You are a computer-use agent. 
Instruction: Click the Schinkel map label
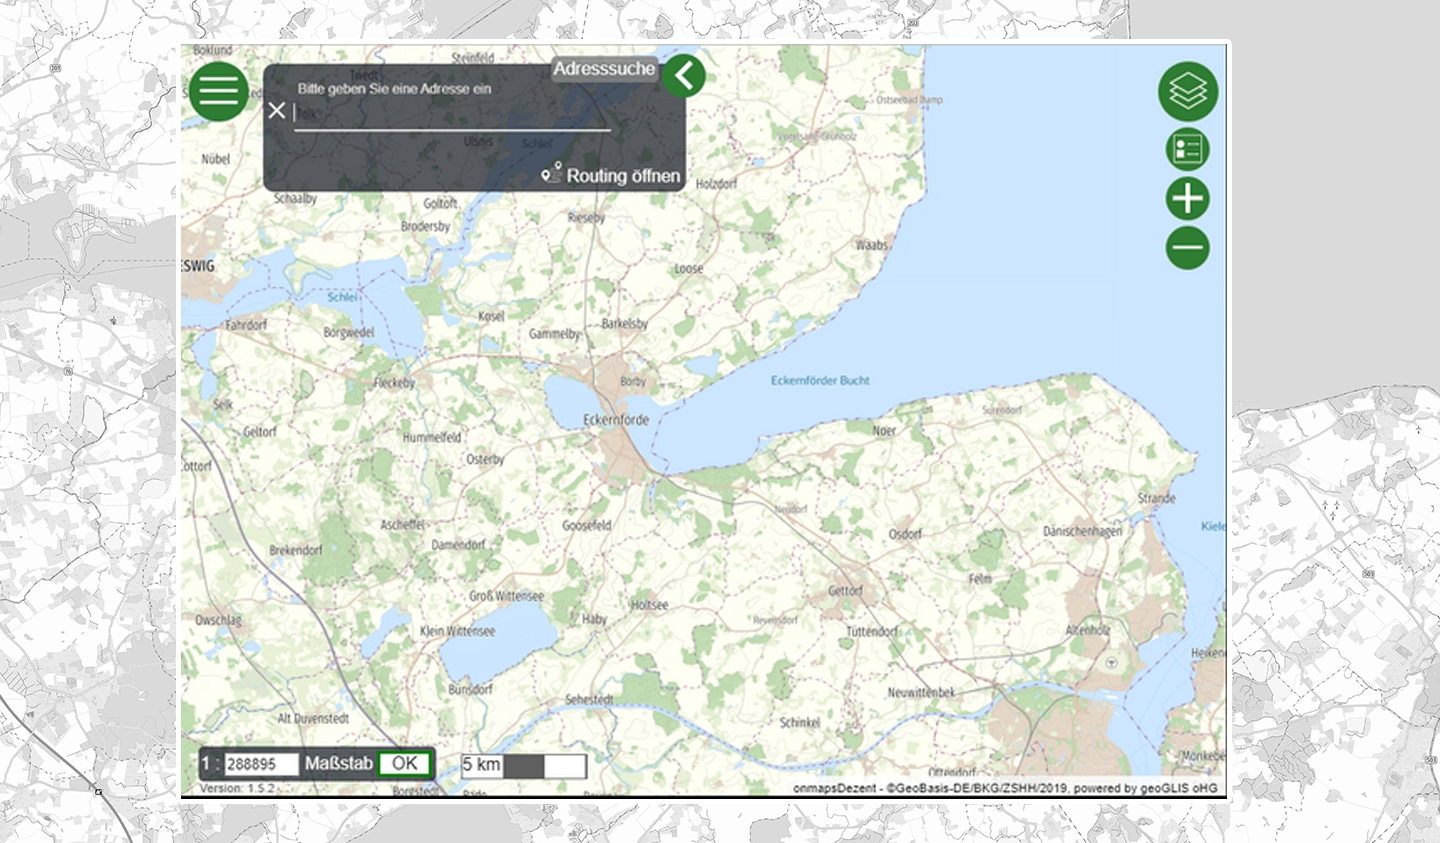pos(799,722)
